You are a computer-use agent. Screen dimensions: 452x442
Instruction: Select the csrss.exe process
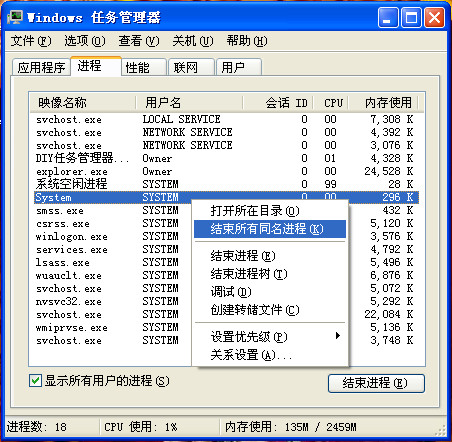coord(113,223)
